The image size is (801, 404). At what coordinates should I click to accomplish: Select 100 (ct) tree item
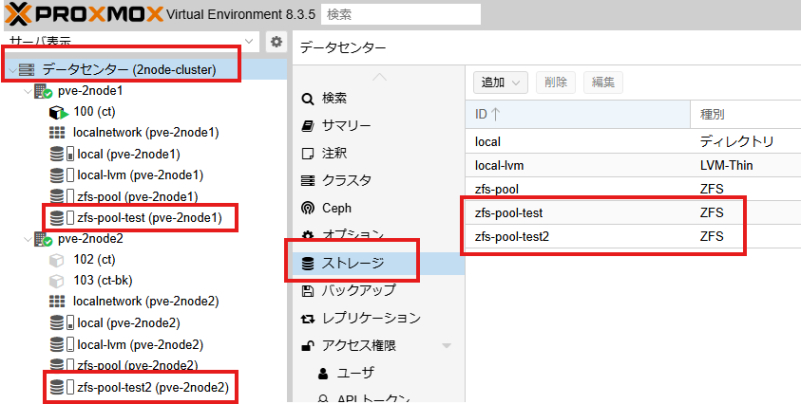coord(95,112)
